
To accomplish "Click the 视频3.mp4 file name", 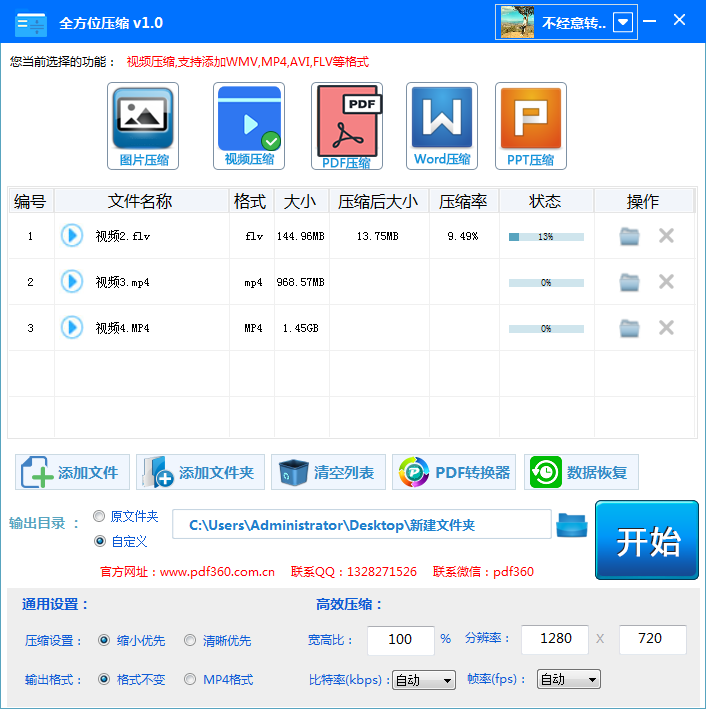I will [123, 282].
